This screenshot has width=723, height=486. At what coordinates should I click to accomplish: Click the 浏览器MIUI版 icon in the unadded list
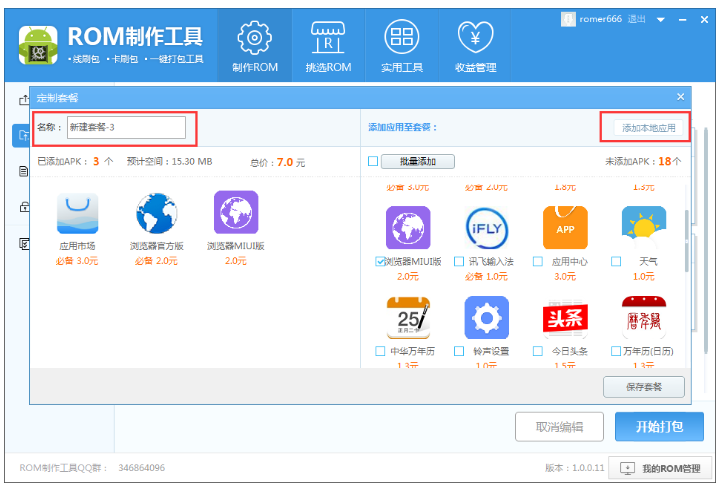(x=408, y=228)
